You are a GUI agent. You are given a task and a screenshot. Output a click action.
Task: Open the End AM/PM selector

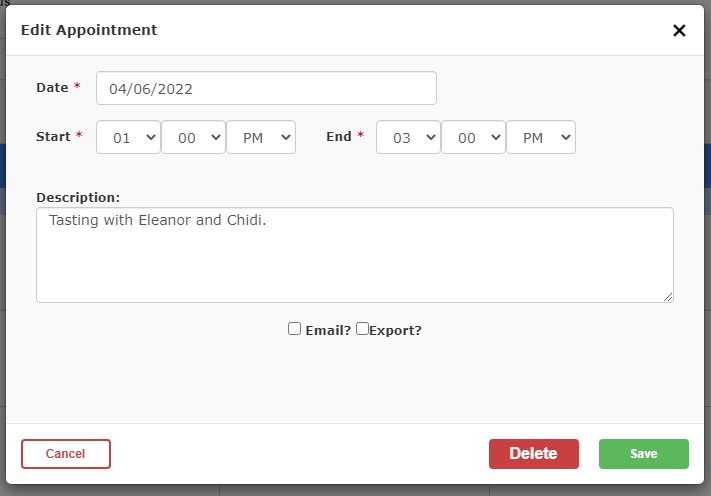point(541,137)
